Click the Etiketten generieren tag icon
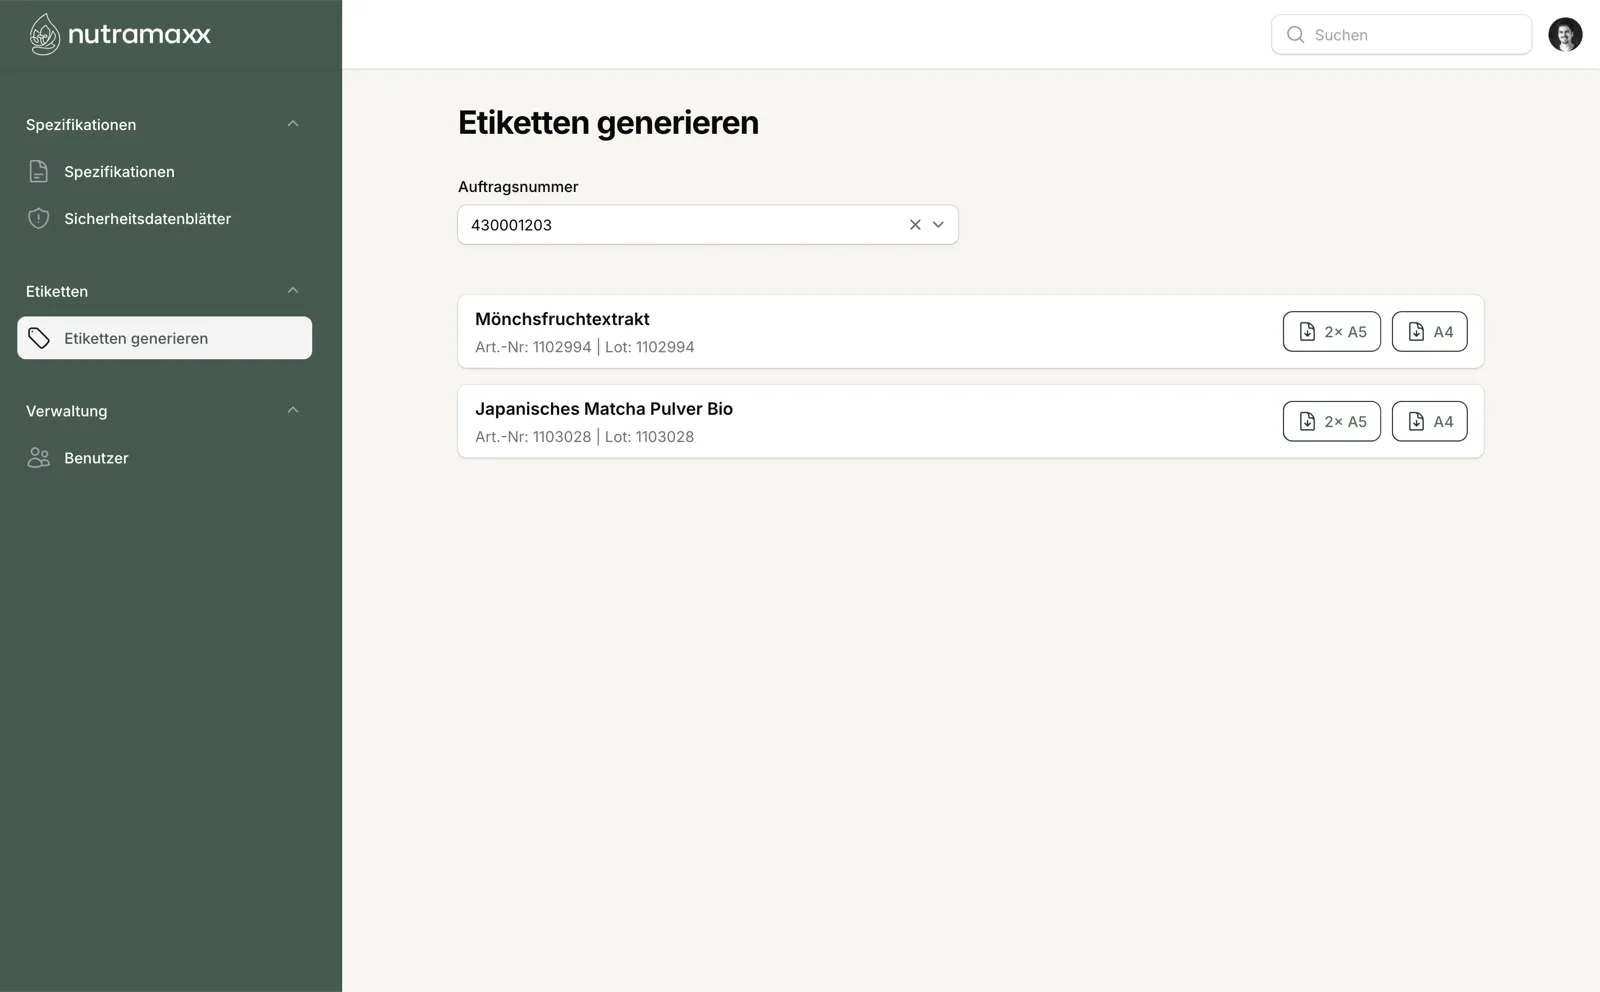1600x992 pixels. (x=39, y=338)
